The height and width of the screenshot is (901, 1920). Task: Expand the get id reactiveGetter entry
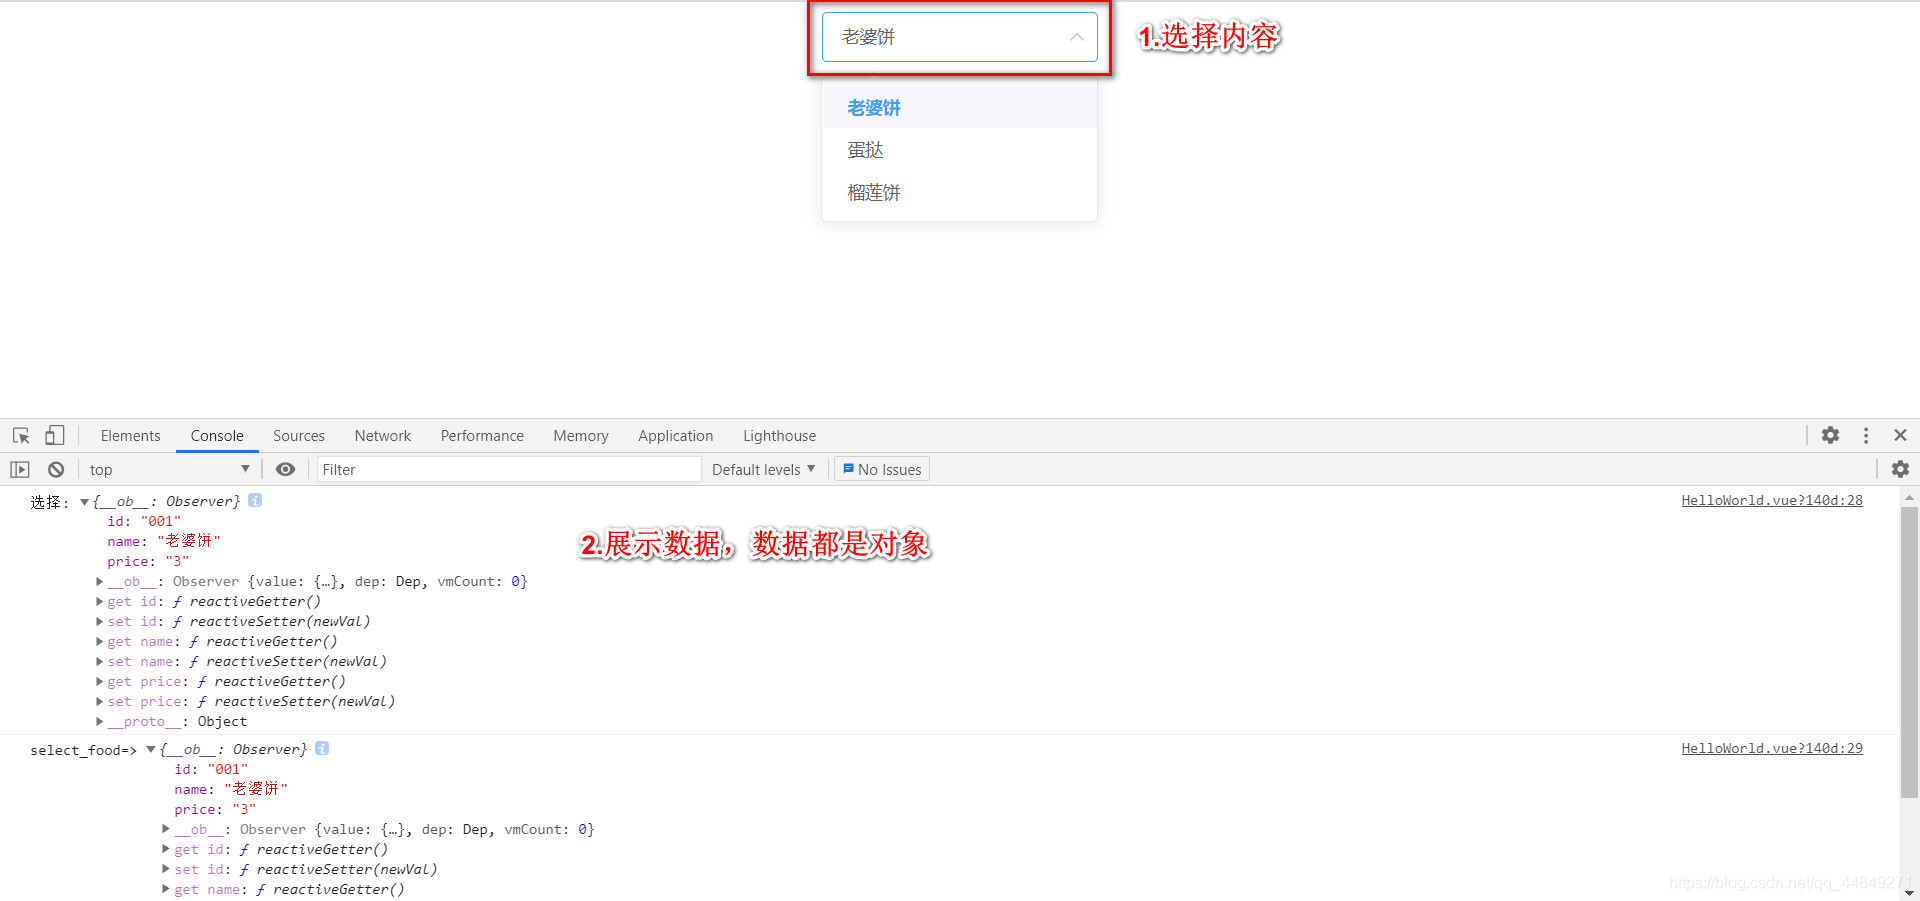[x=100, y=601]
